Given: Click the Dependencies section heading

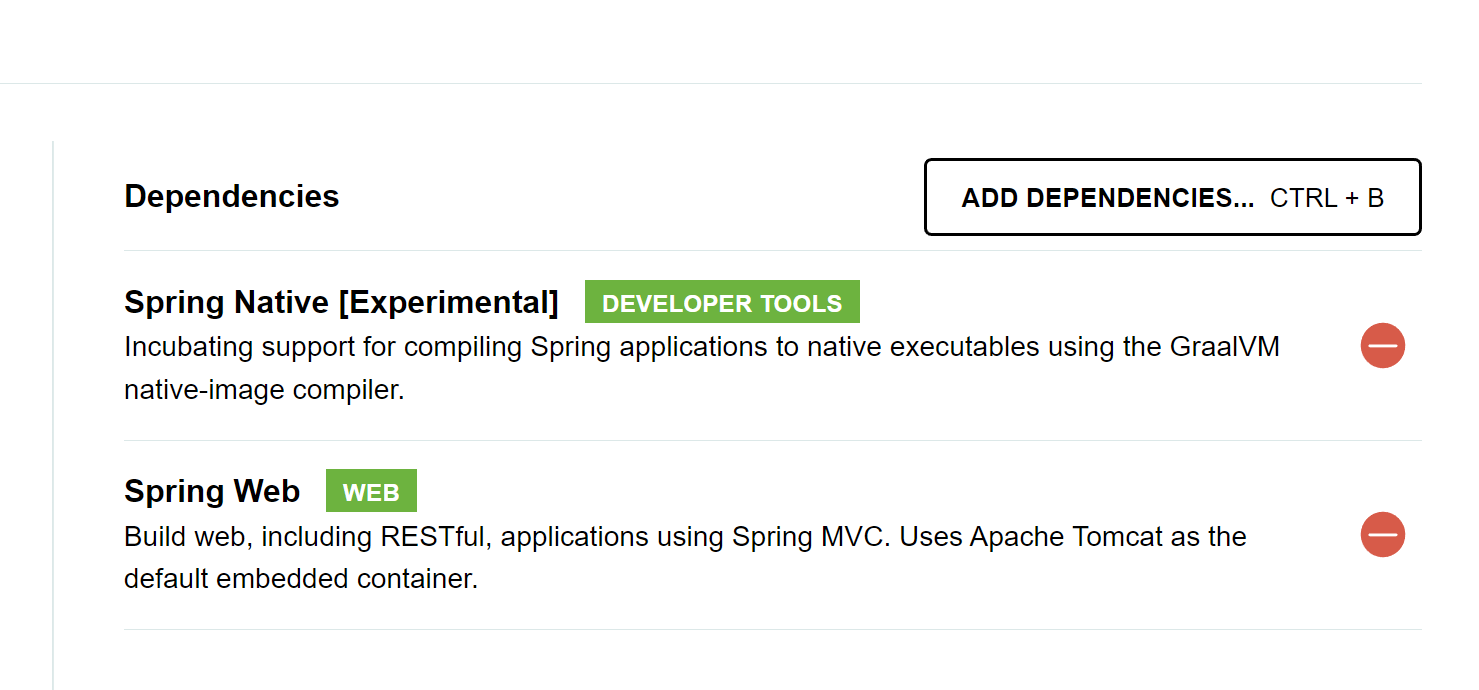Looking at the screenshot, I should click(x=232, y=196).
